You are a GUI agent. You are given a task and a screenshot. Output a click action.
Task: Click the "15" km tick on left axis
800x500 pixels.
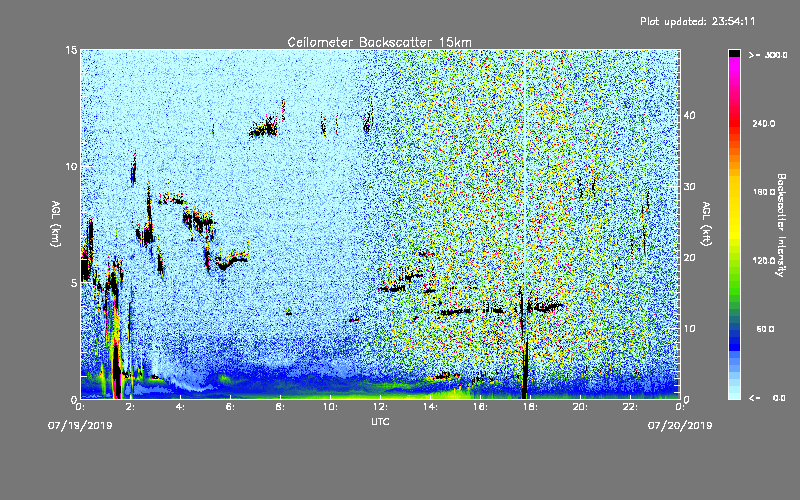[71, 50]
